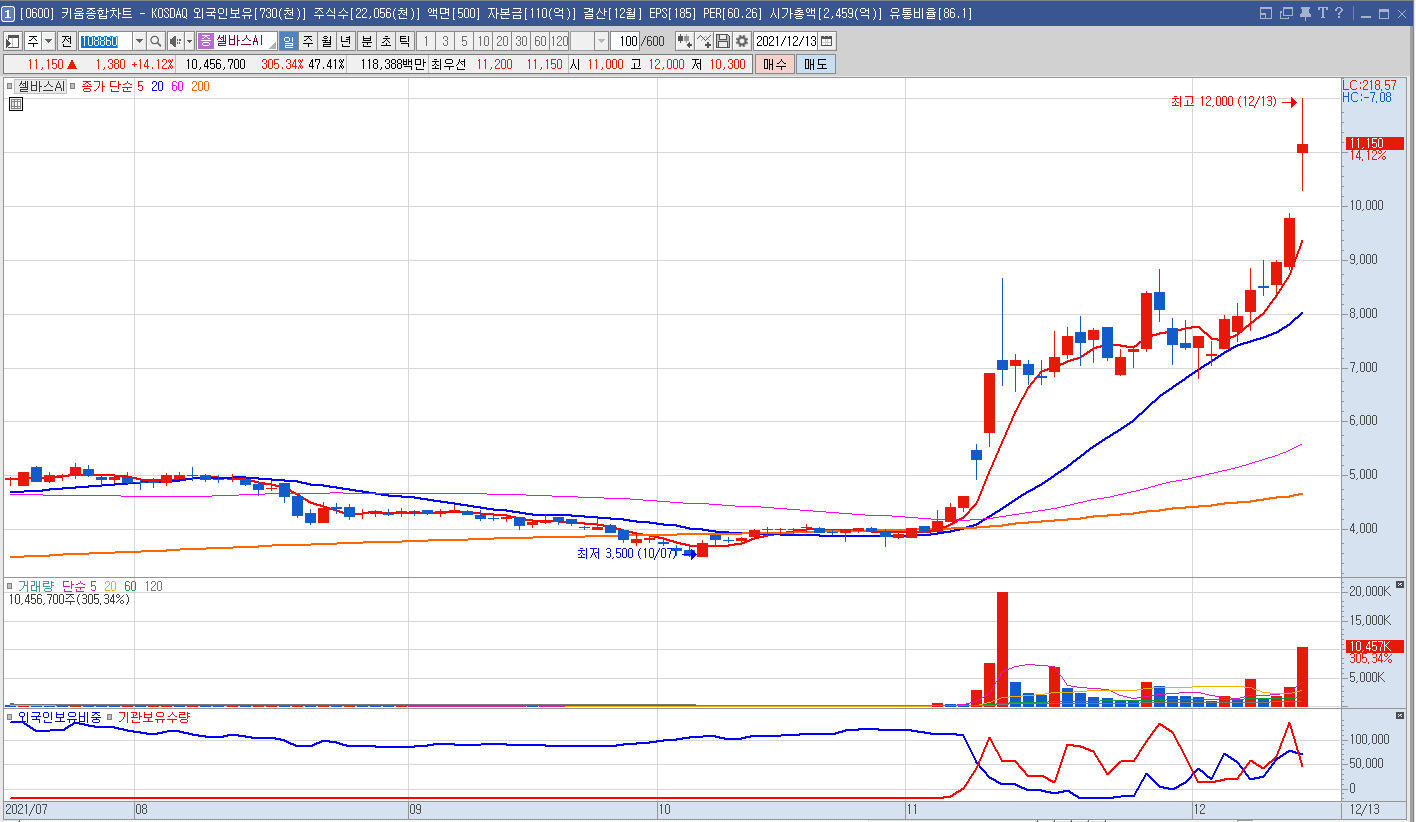Screen dimensions: 1416x822
Task: Close the foreign holdings pane with its X
Action: (x=1399, y=716)
